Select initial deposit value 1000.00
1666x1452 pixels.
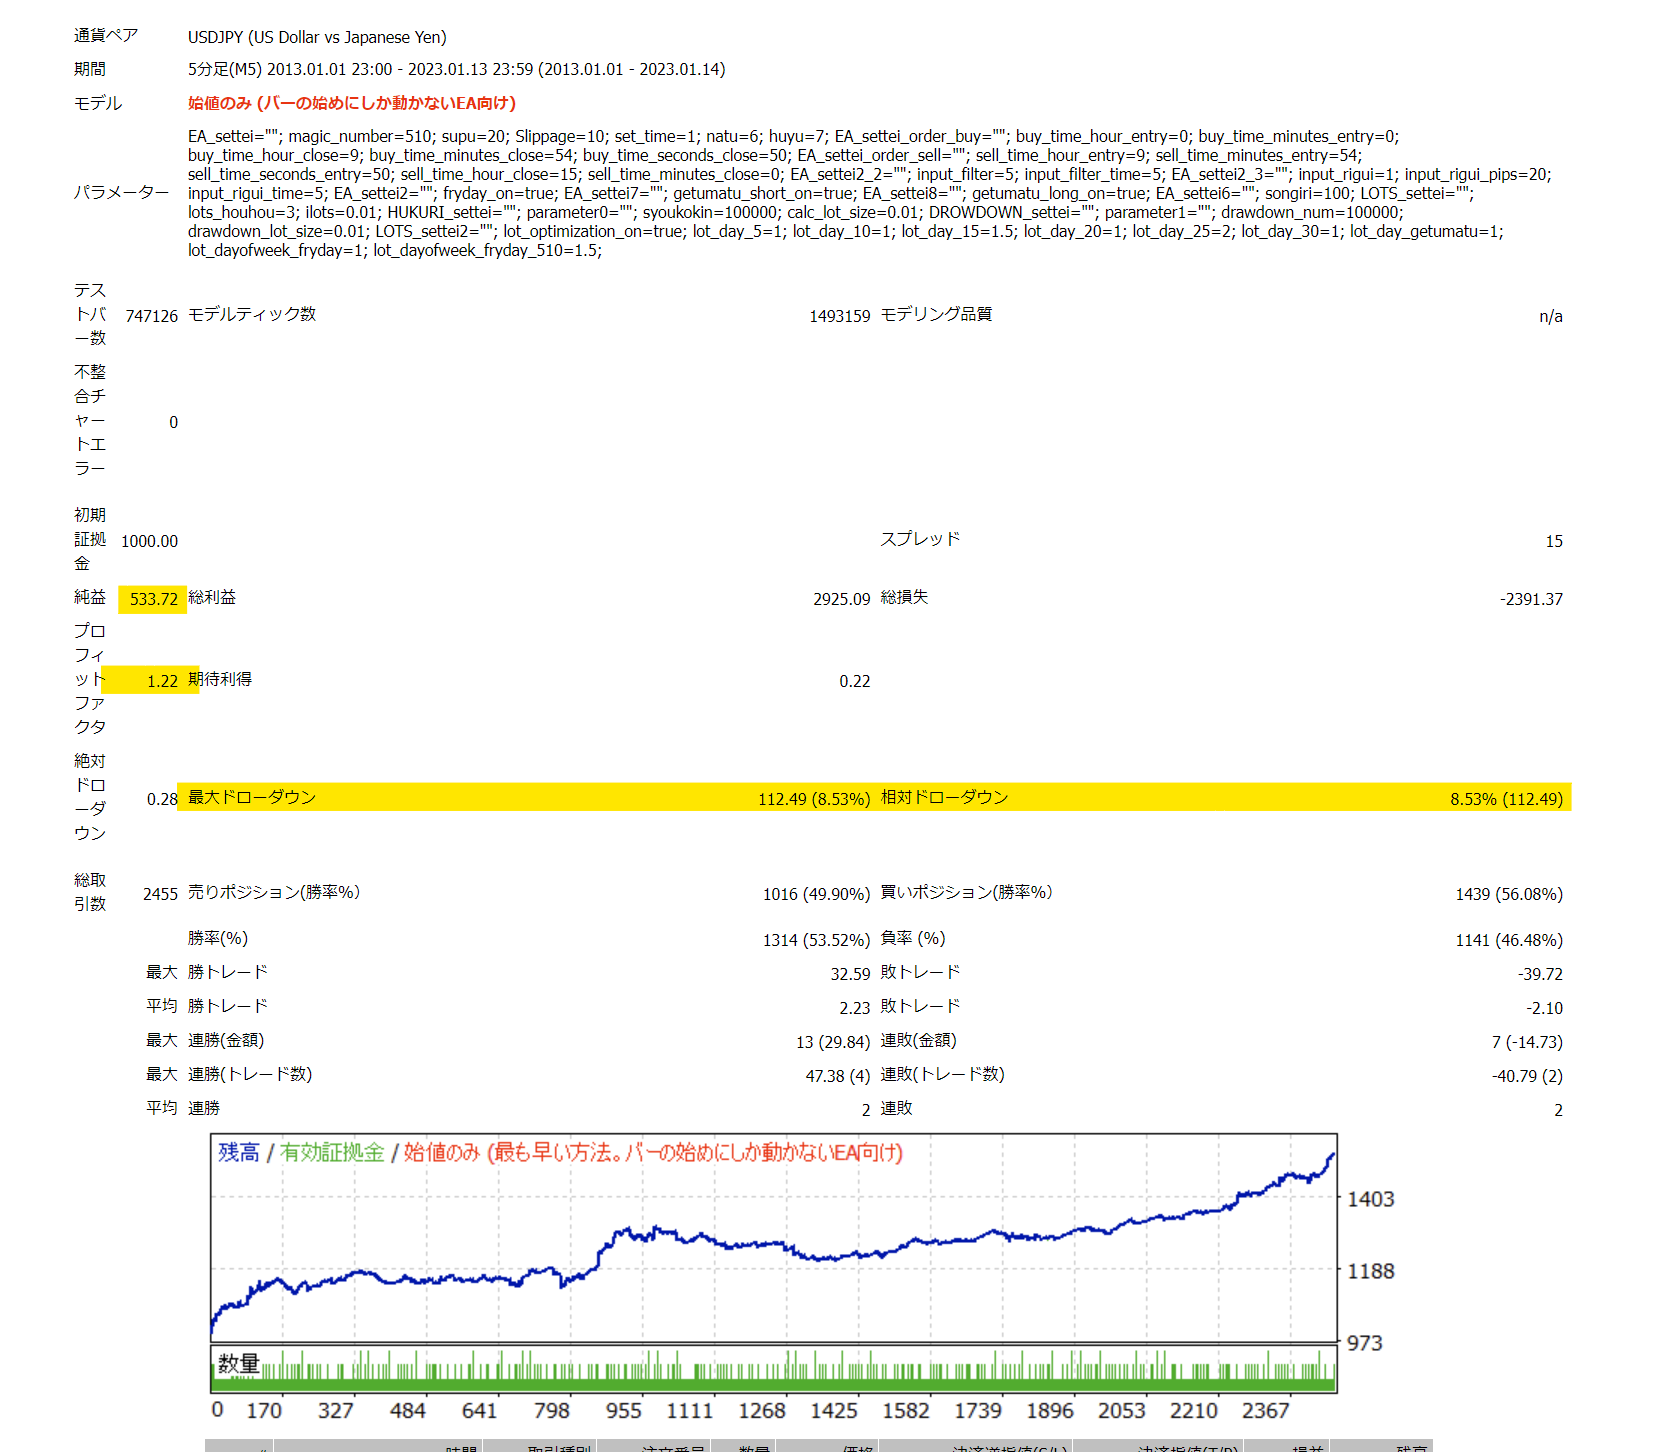149,541
